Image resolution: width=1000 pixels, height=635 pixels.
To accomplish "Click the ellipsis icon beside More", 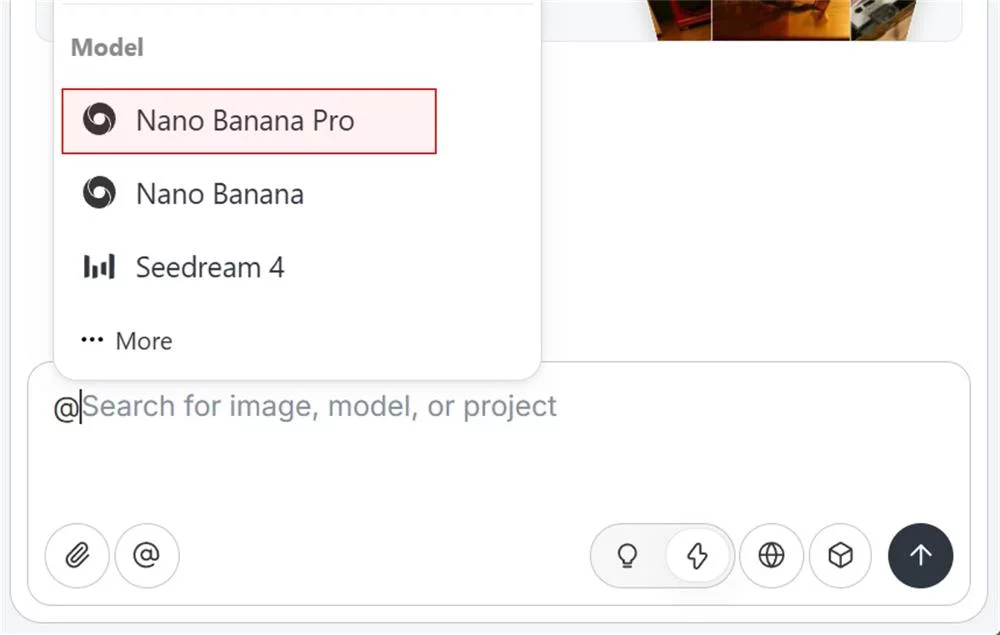I will [x=90, y=340].
